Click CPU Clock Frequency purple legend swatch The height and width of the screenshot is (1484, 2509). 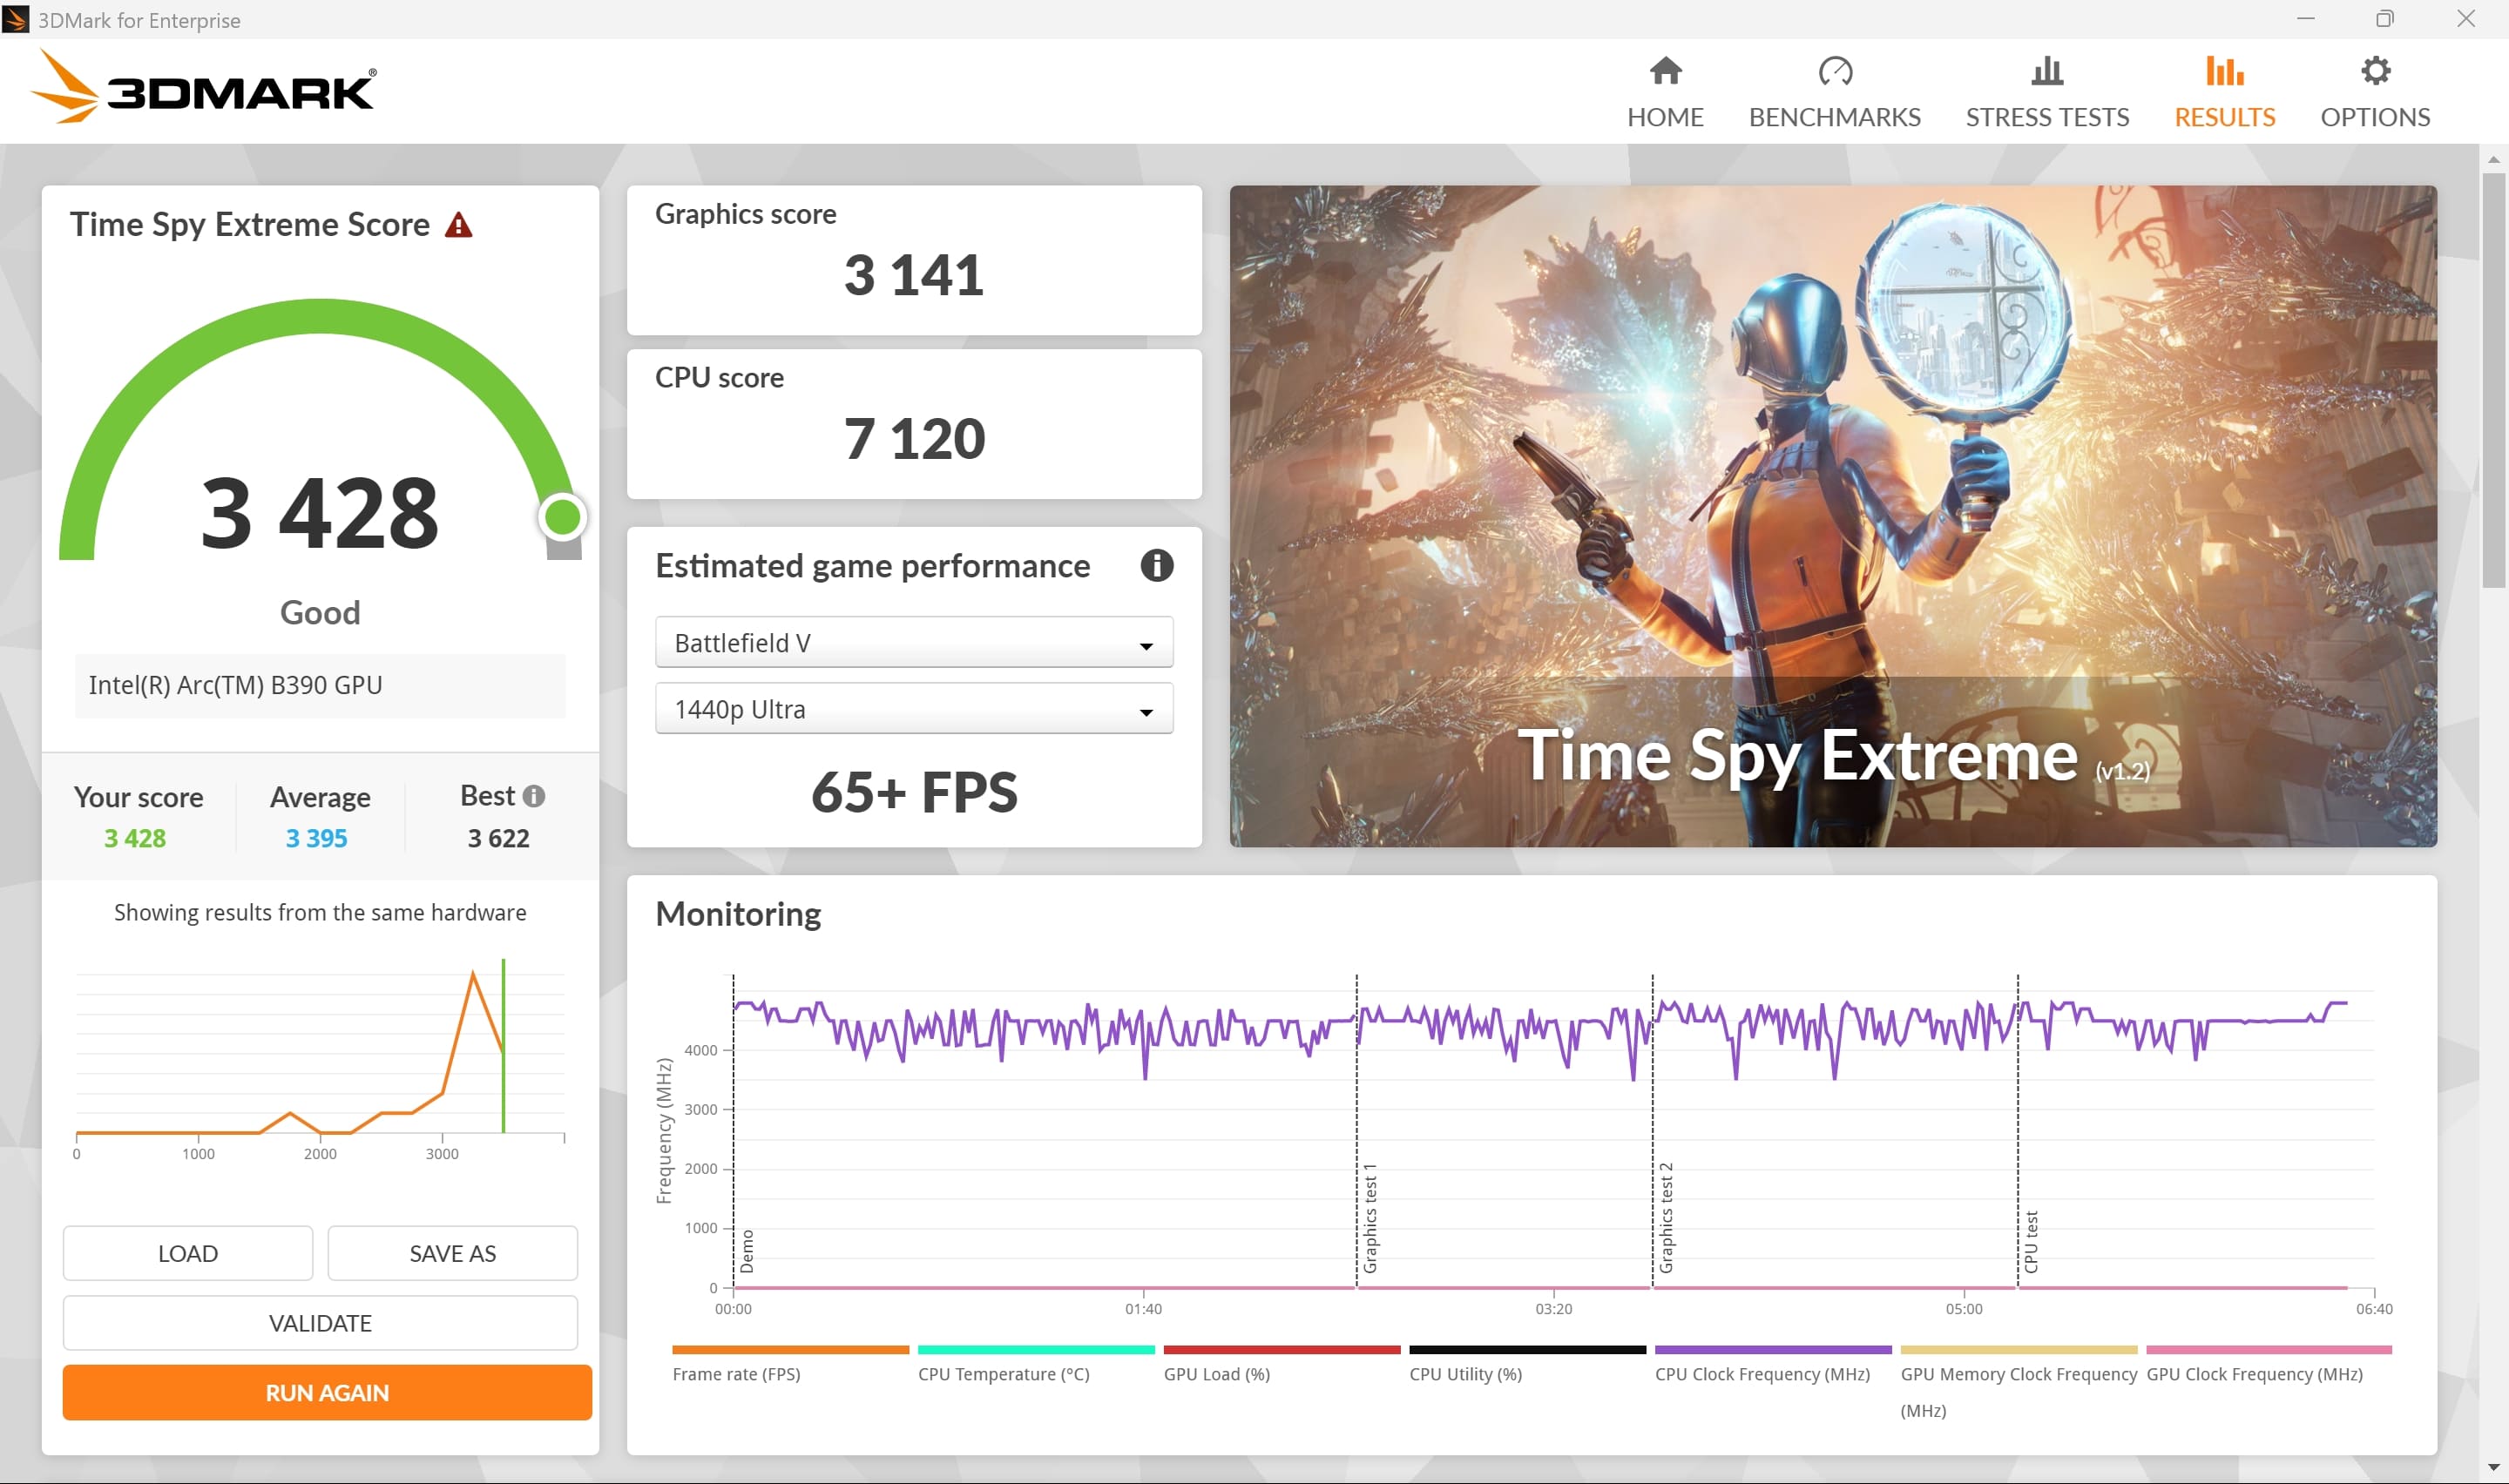point(1772,1350)
